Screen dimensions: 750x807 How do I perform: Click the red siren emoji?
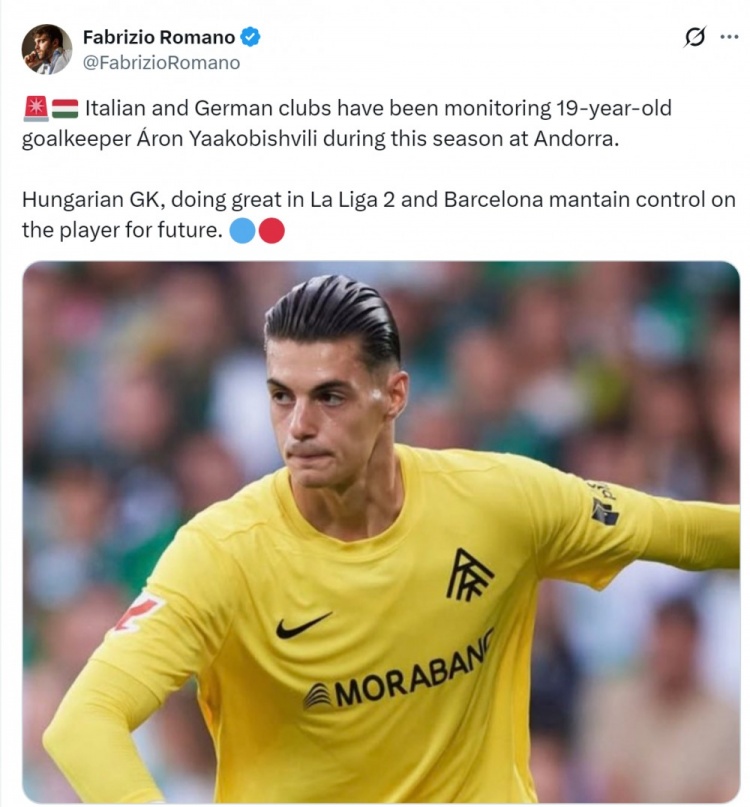36,109
